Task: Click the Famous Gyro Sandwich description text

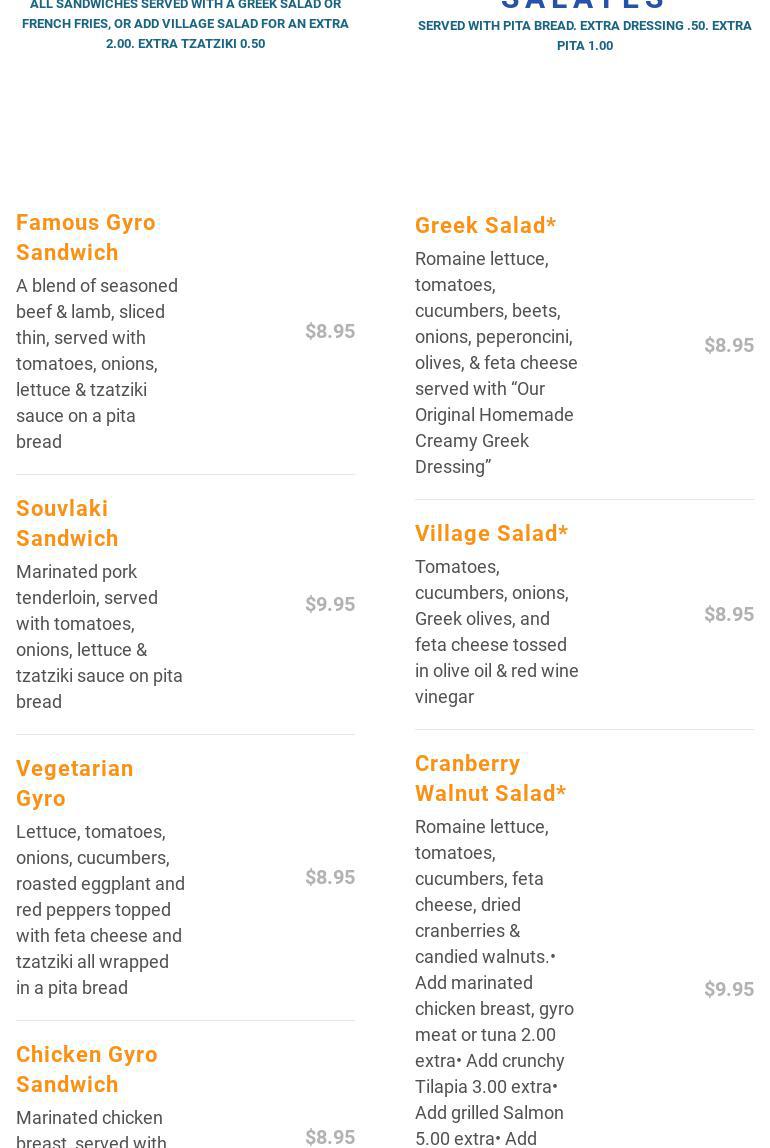Action: (x=97, y=363)
